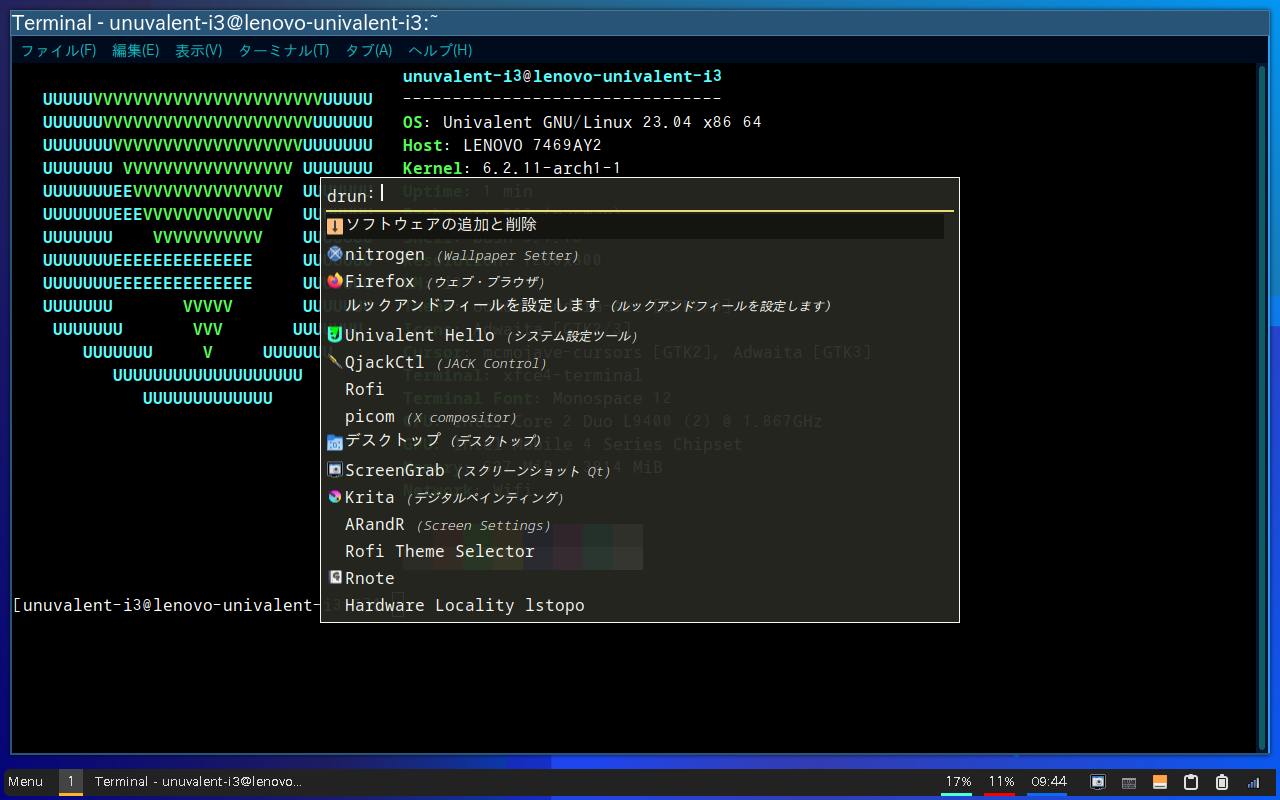
Task: Open the panel Menu button
Action: click(26, 782)
